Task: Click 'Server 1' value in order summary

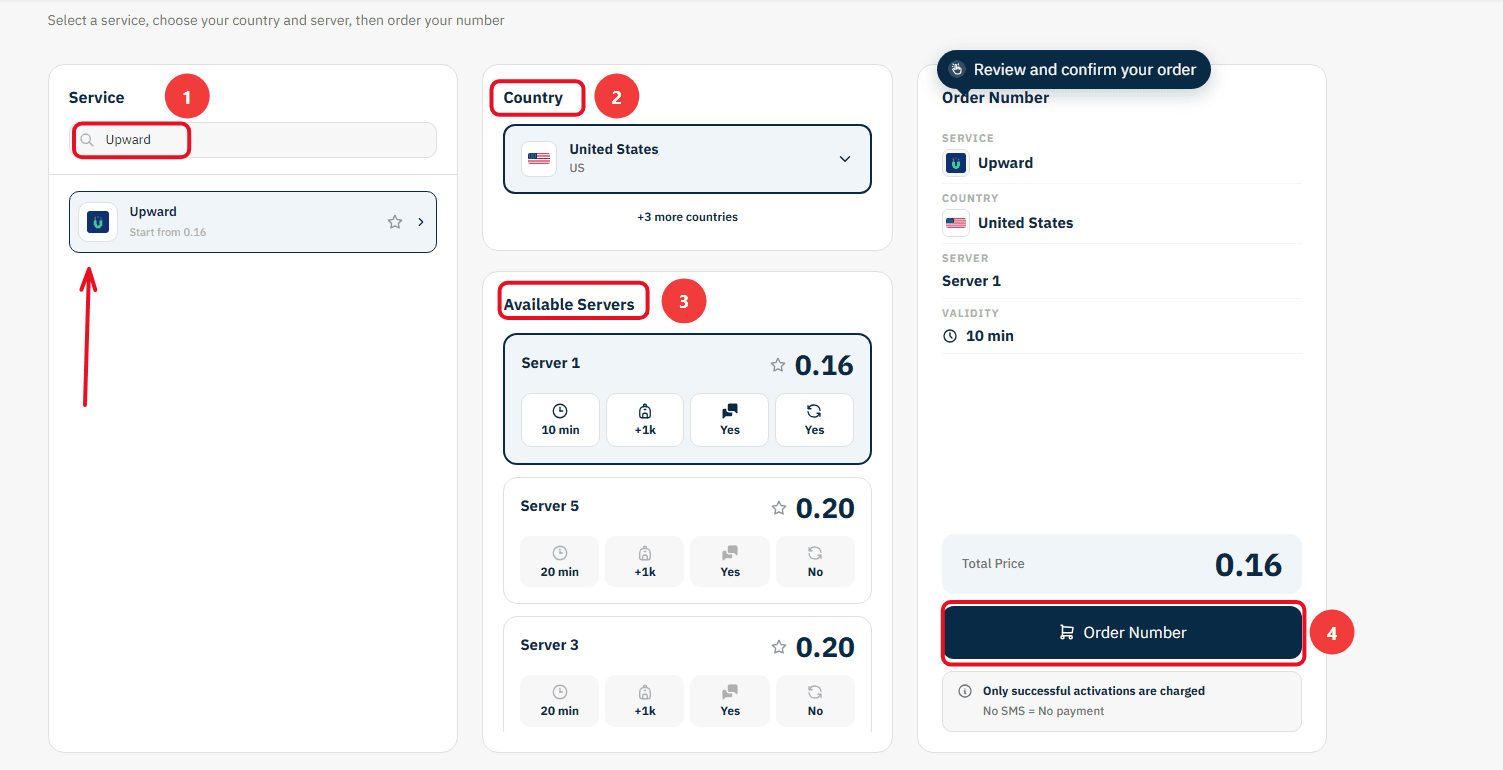Action: 971,281
